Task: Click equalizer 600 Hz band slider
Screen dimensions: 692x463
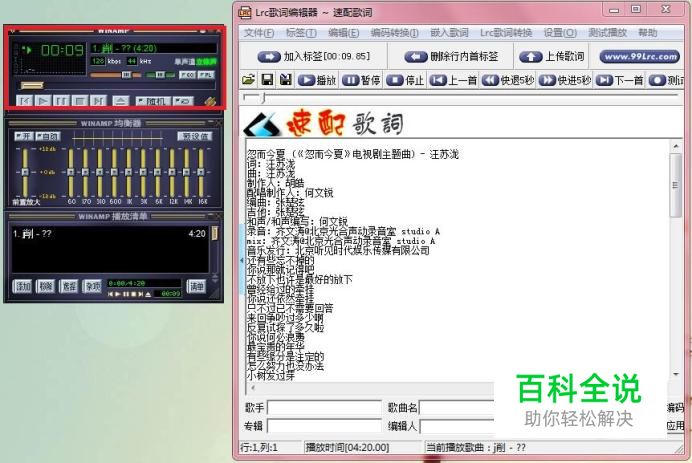Action: tap(115, 173)
